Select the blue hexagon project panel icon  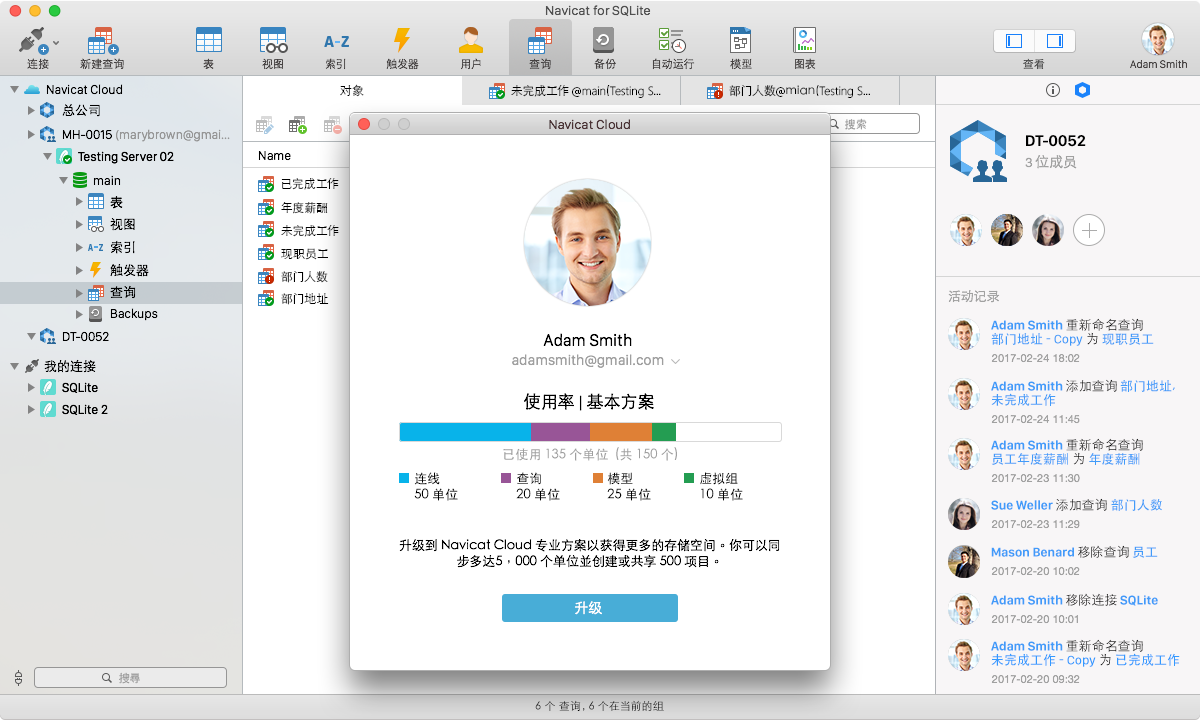[1082, 90]
